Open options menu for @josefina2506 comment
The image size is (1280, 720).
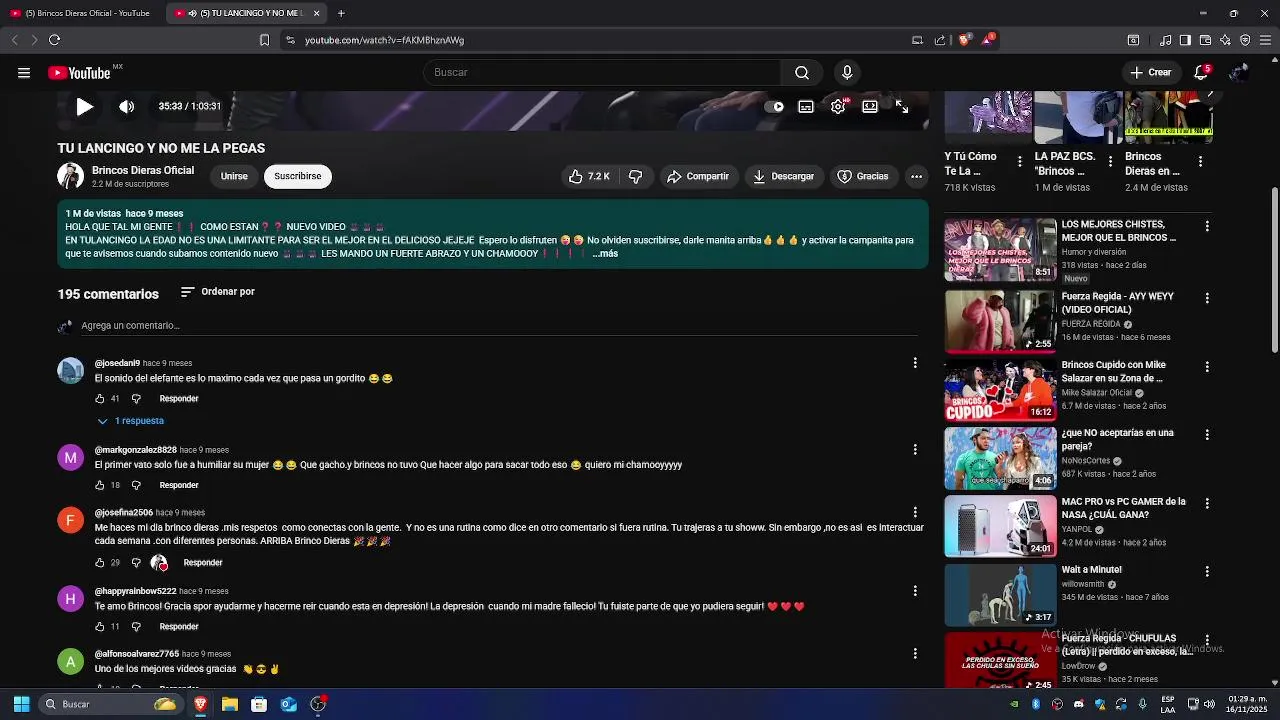915,512
